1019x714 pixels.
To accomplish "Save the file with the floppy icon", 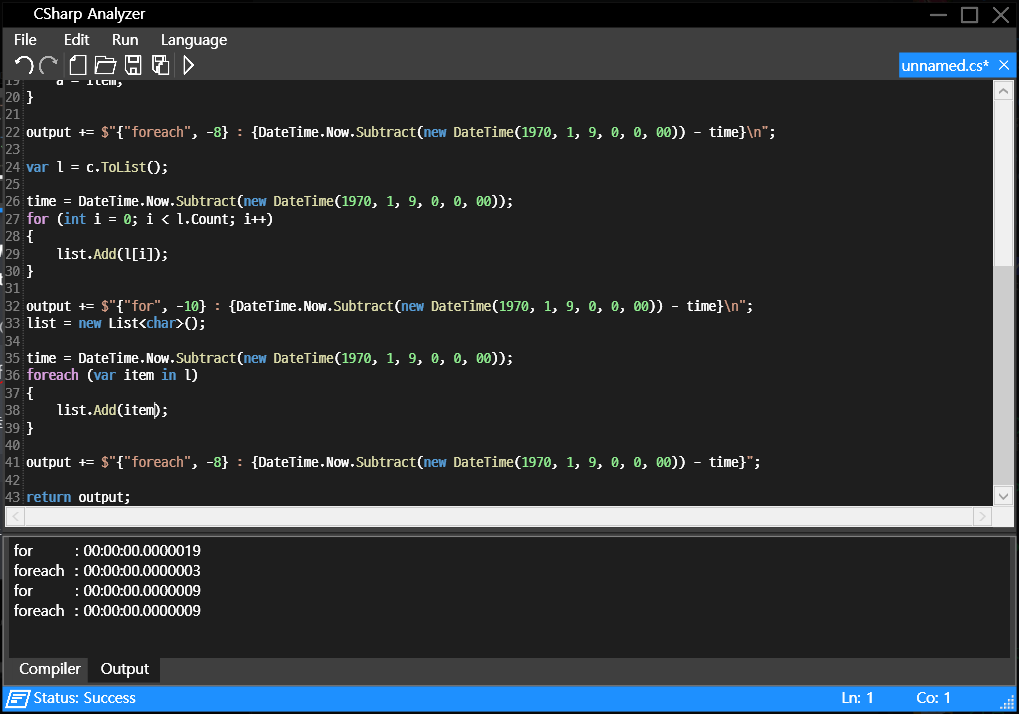I will [133, 66].
